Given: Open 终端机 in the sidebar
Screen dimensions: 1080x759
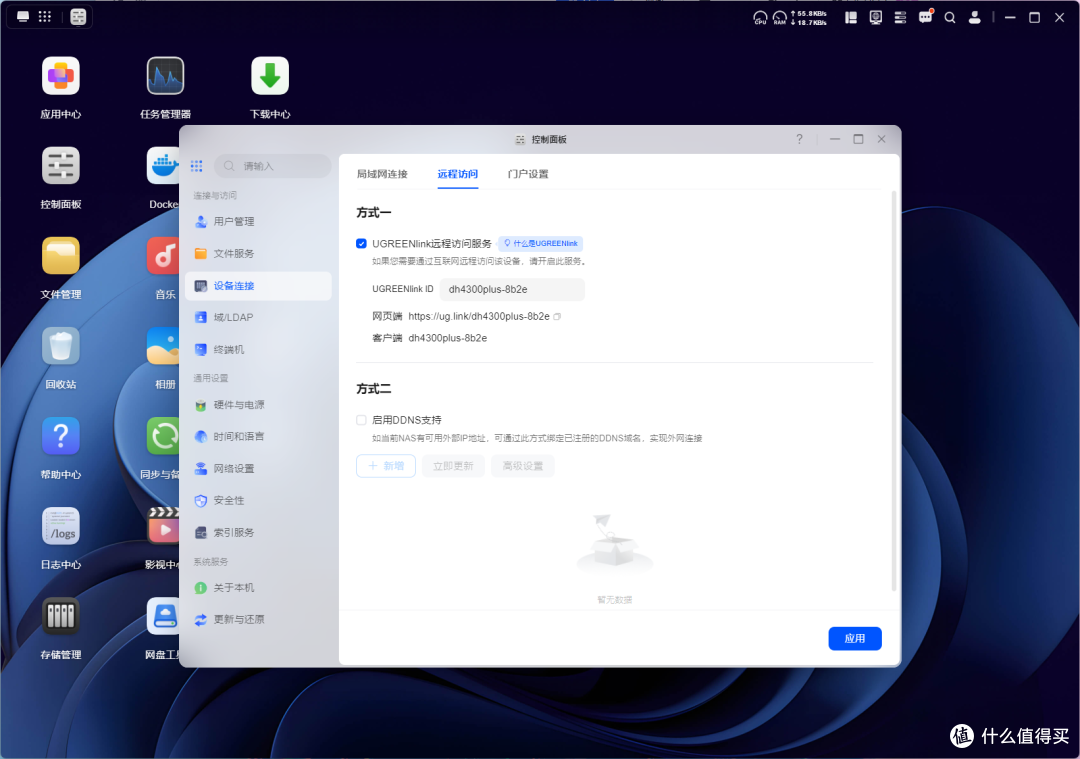Looking at the screenshot, I should click(x=258, y=350).
